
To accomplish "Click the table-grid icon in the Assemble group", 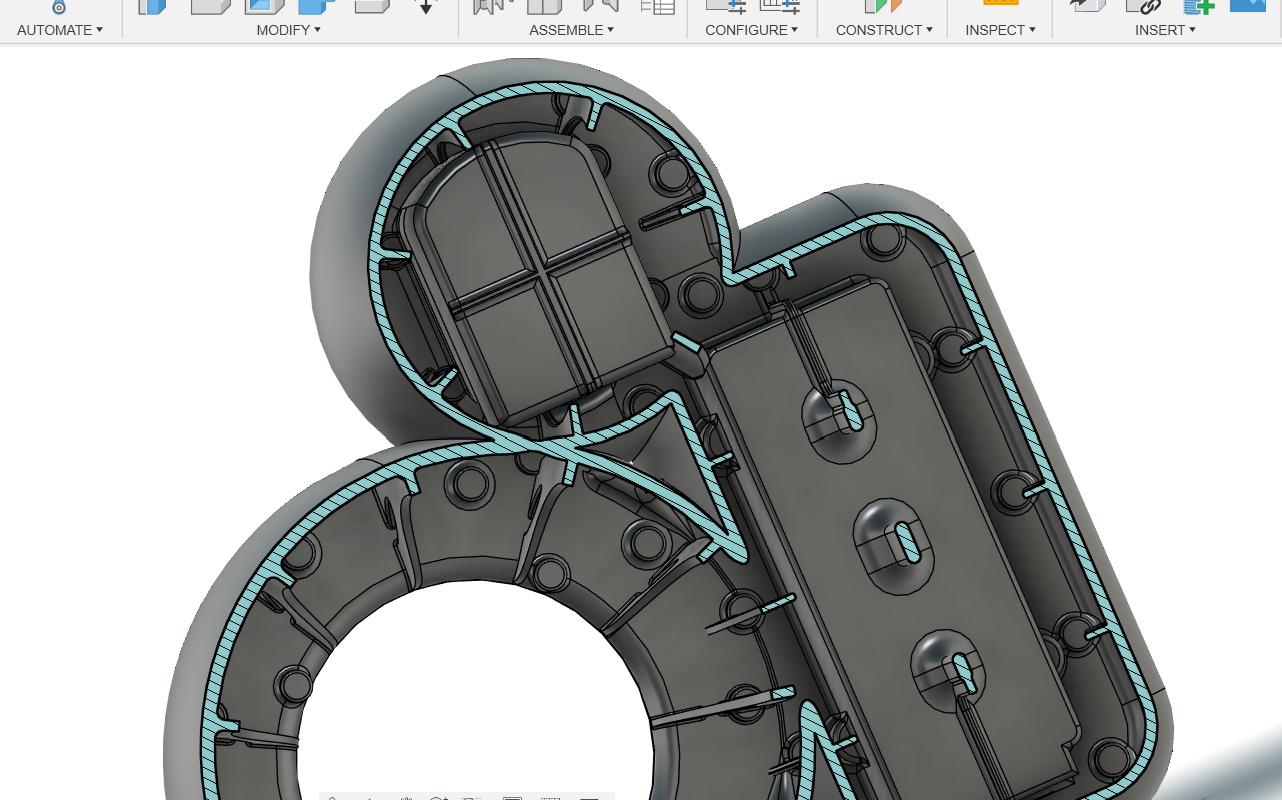I will point(657,6).
